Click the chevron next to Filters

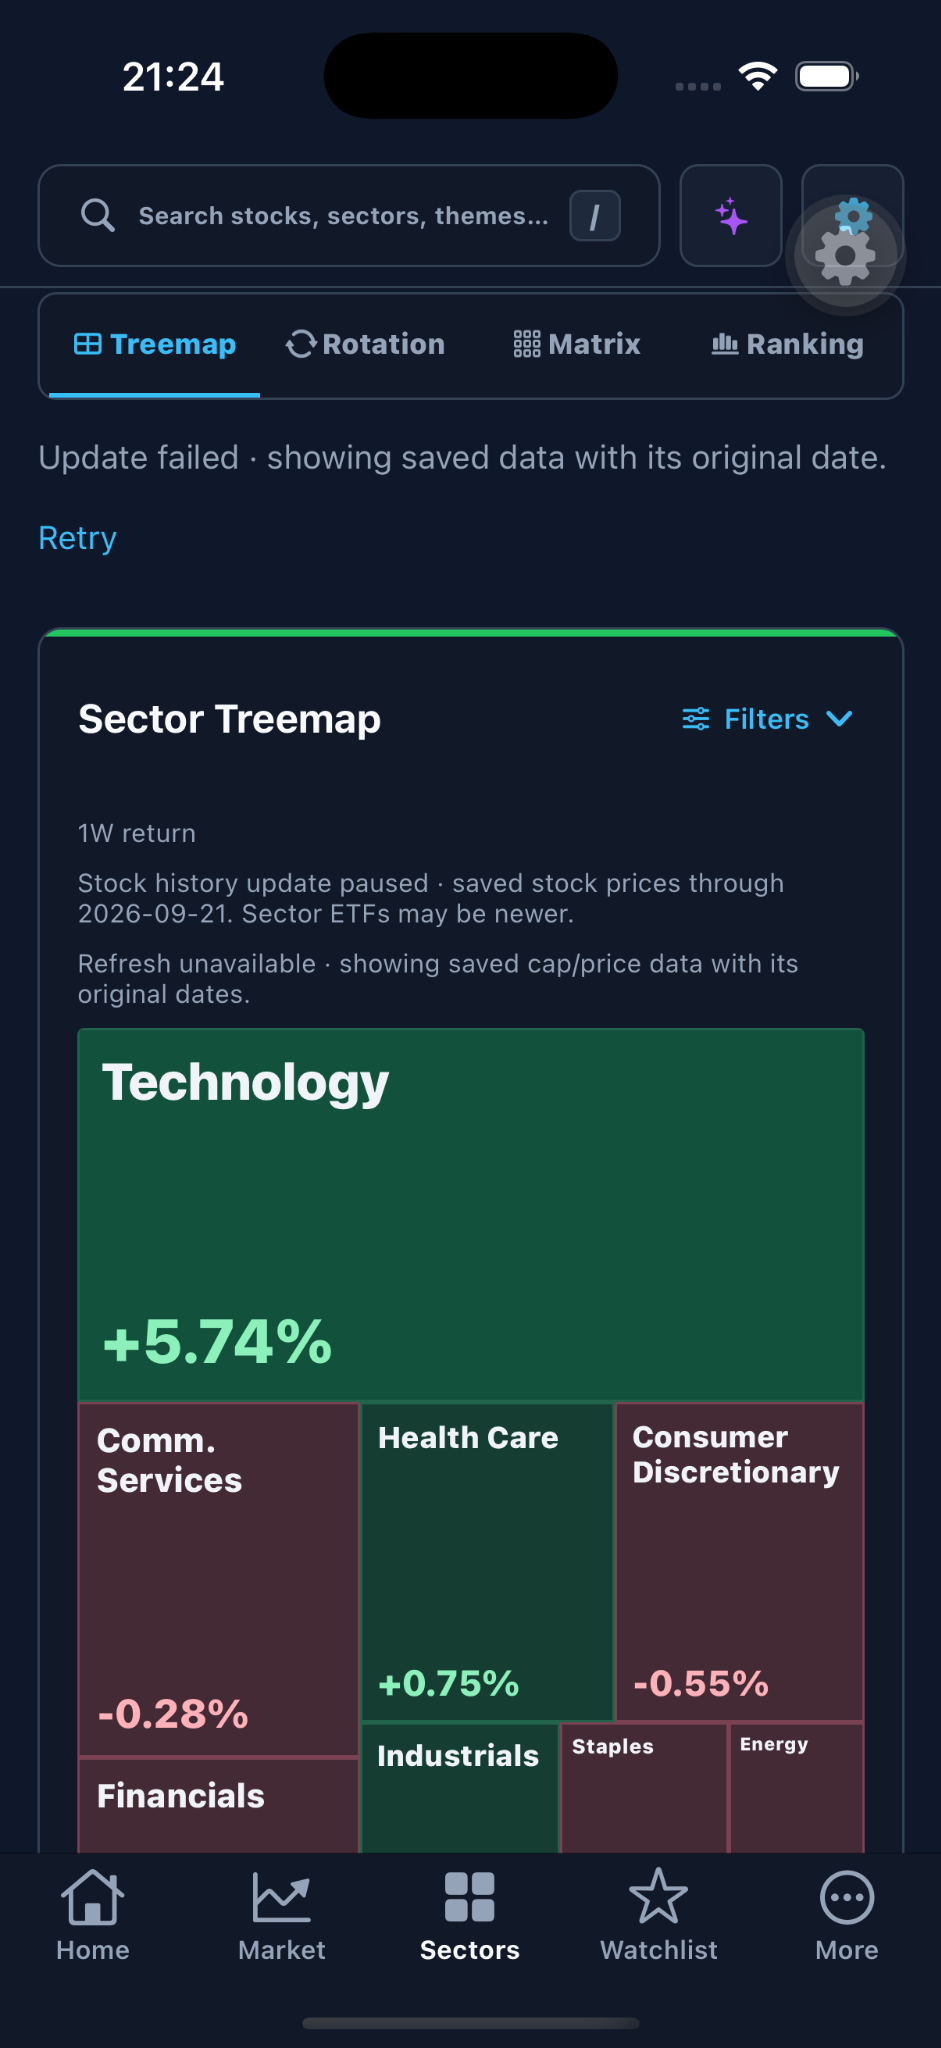[x=840, y=719]
